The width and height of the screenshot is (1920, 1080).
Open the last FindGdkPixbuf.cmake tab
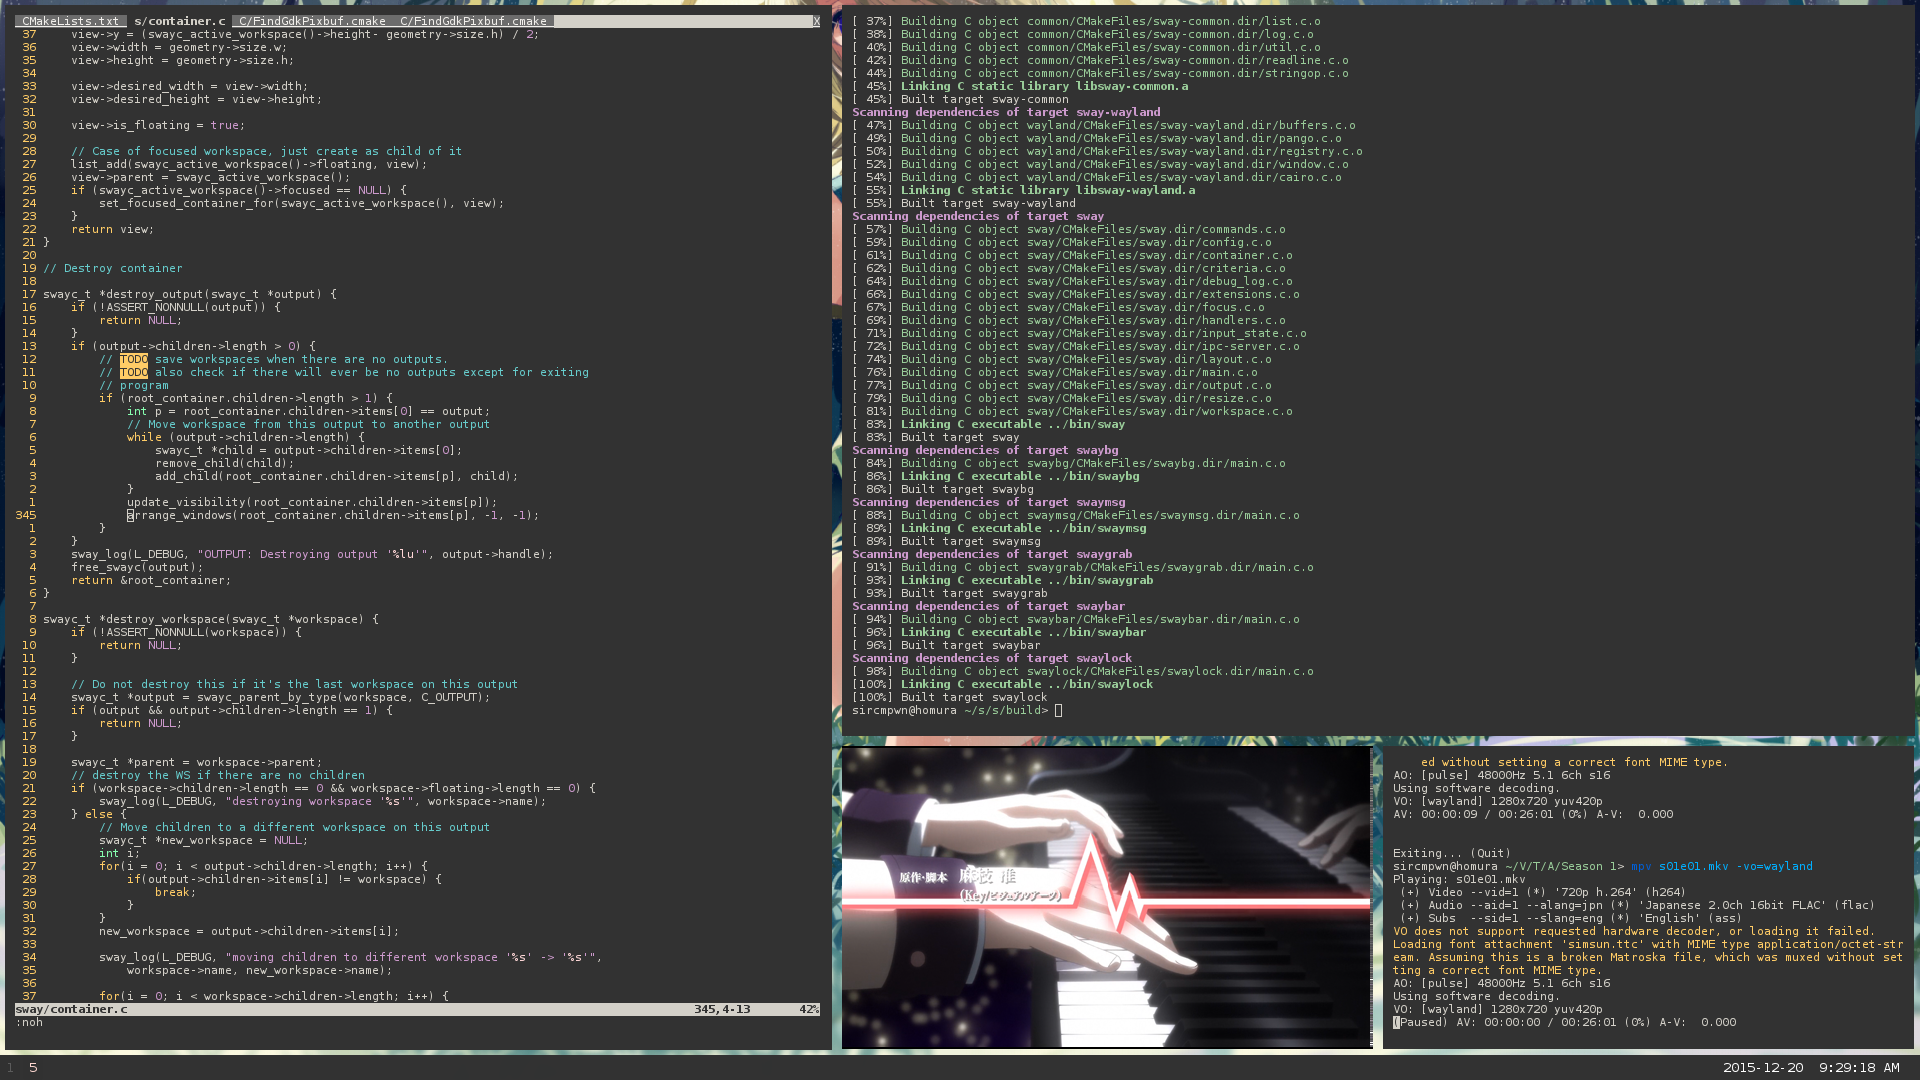point(473,21)
